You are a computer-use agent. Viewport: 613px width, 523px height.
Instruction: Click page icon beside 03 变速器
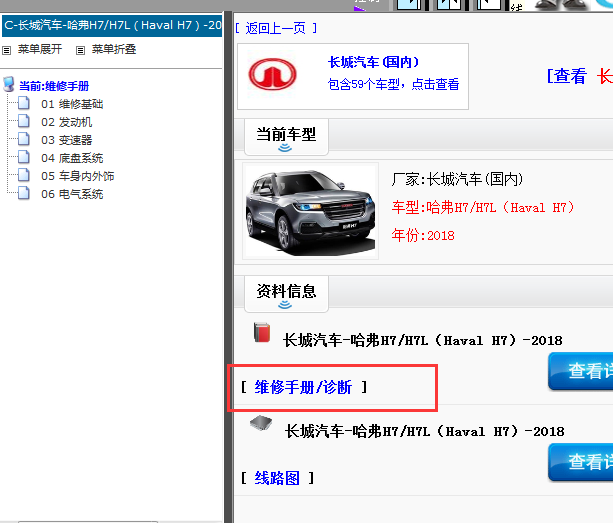pos(24,139)
